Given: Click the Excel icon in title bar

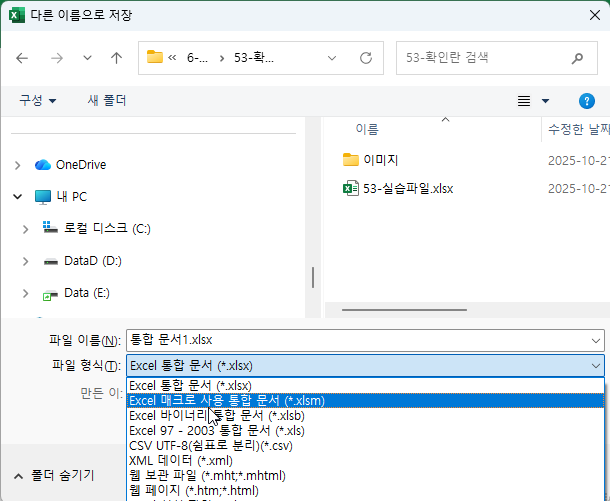Looking at the screenshot, I should click(16, 16).
